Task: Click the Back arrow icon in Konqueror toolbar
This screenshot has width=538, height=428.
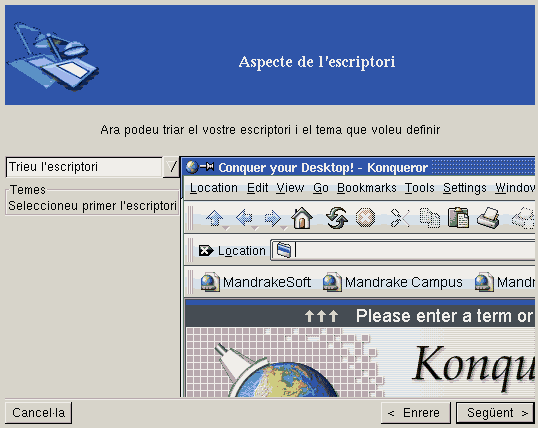Action: coord(244,218)
